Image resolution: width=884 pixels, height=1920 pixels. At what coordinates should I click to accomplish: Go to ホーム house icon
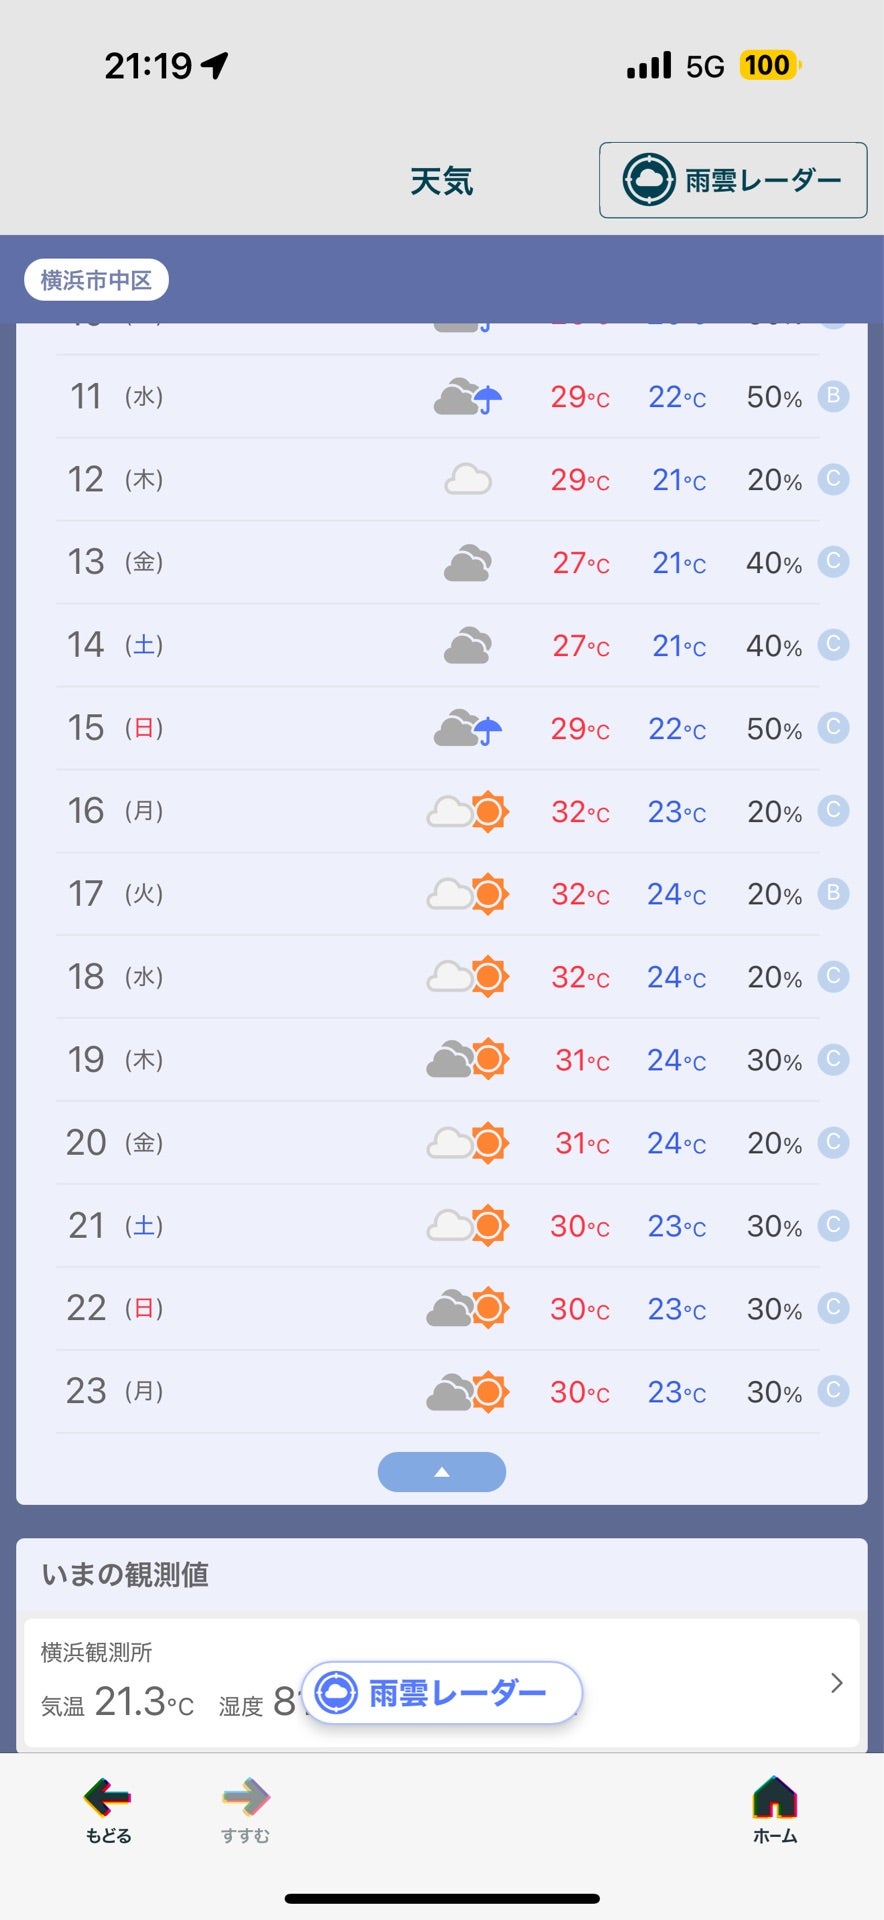[x=775, y=1797]
